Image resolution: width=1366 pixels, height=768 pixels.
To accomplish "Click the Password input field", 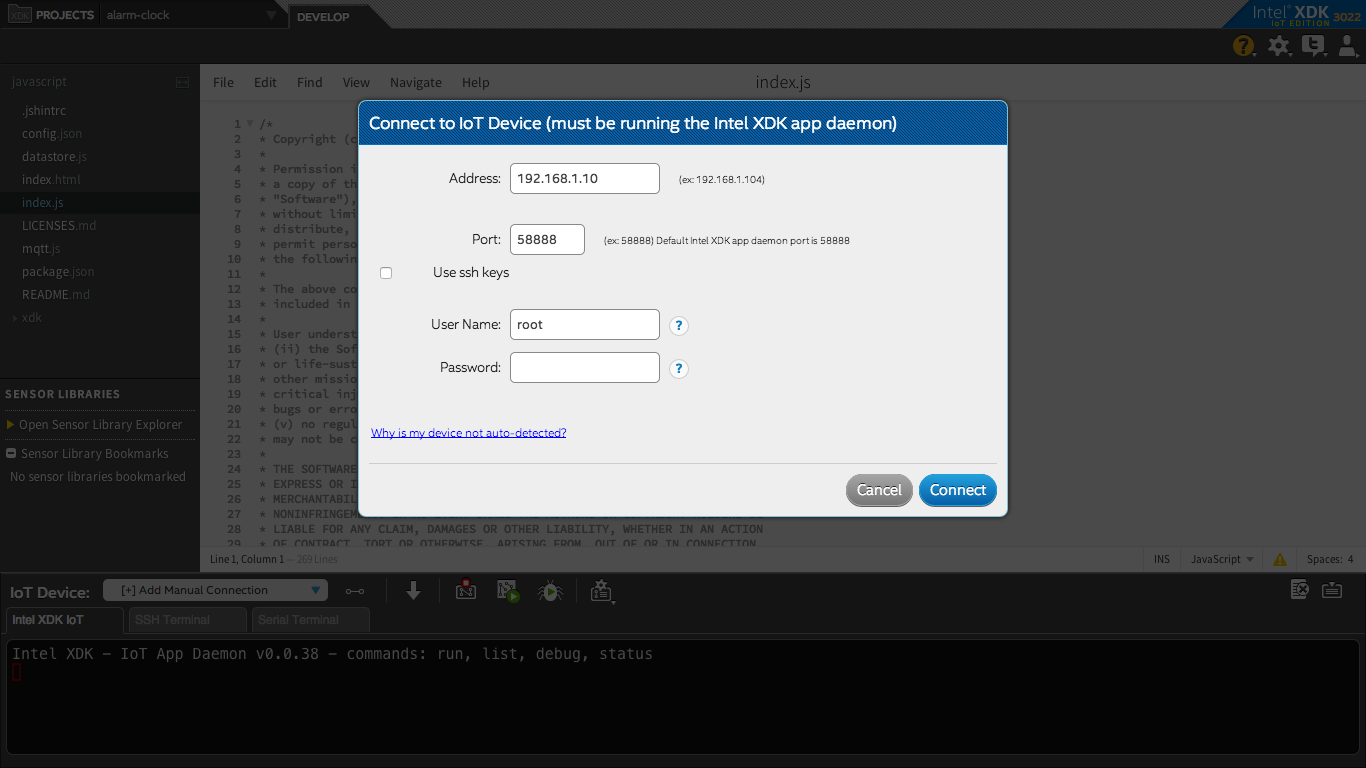I will point(585,367).
